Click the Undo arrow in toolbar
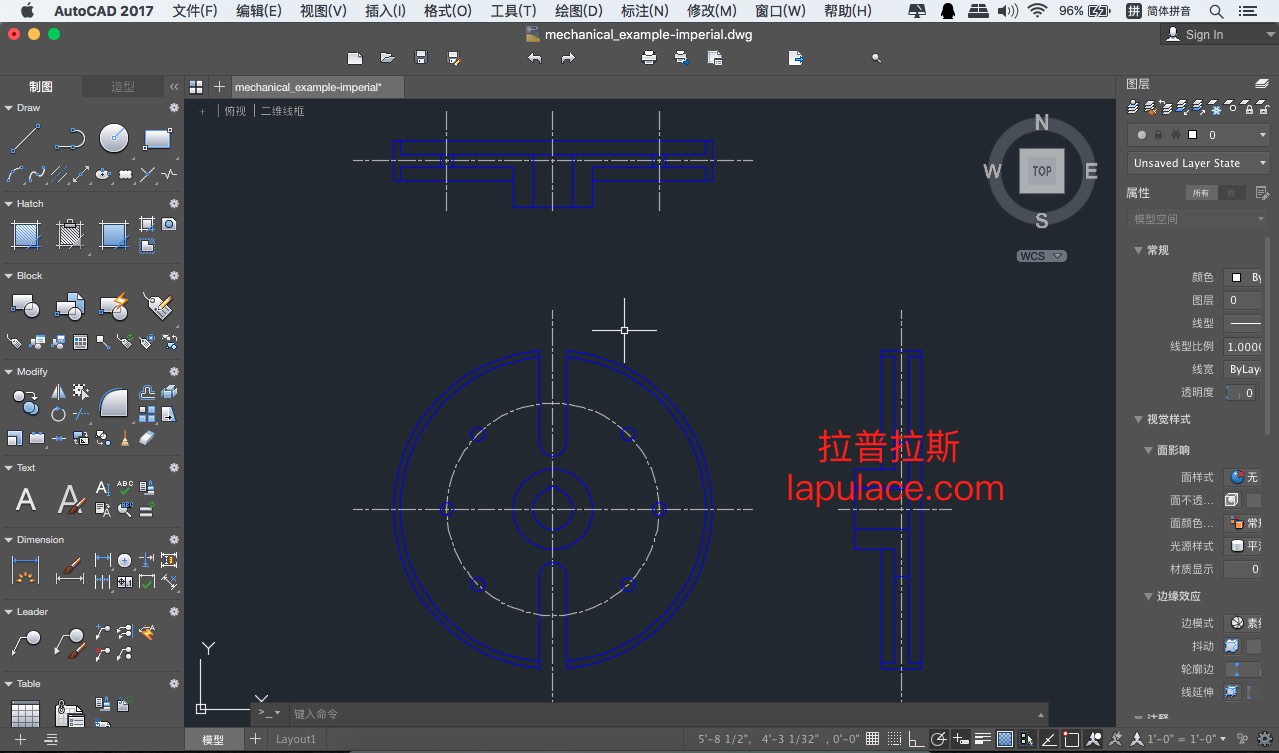Image resolution: width=1279 pixels, height=753 pixels. click(535, 59)
